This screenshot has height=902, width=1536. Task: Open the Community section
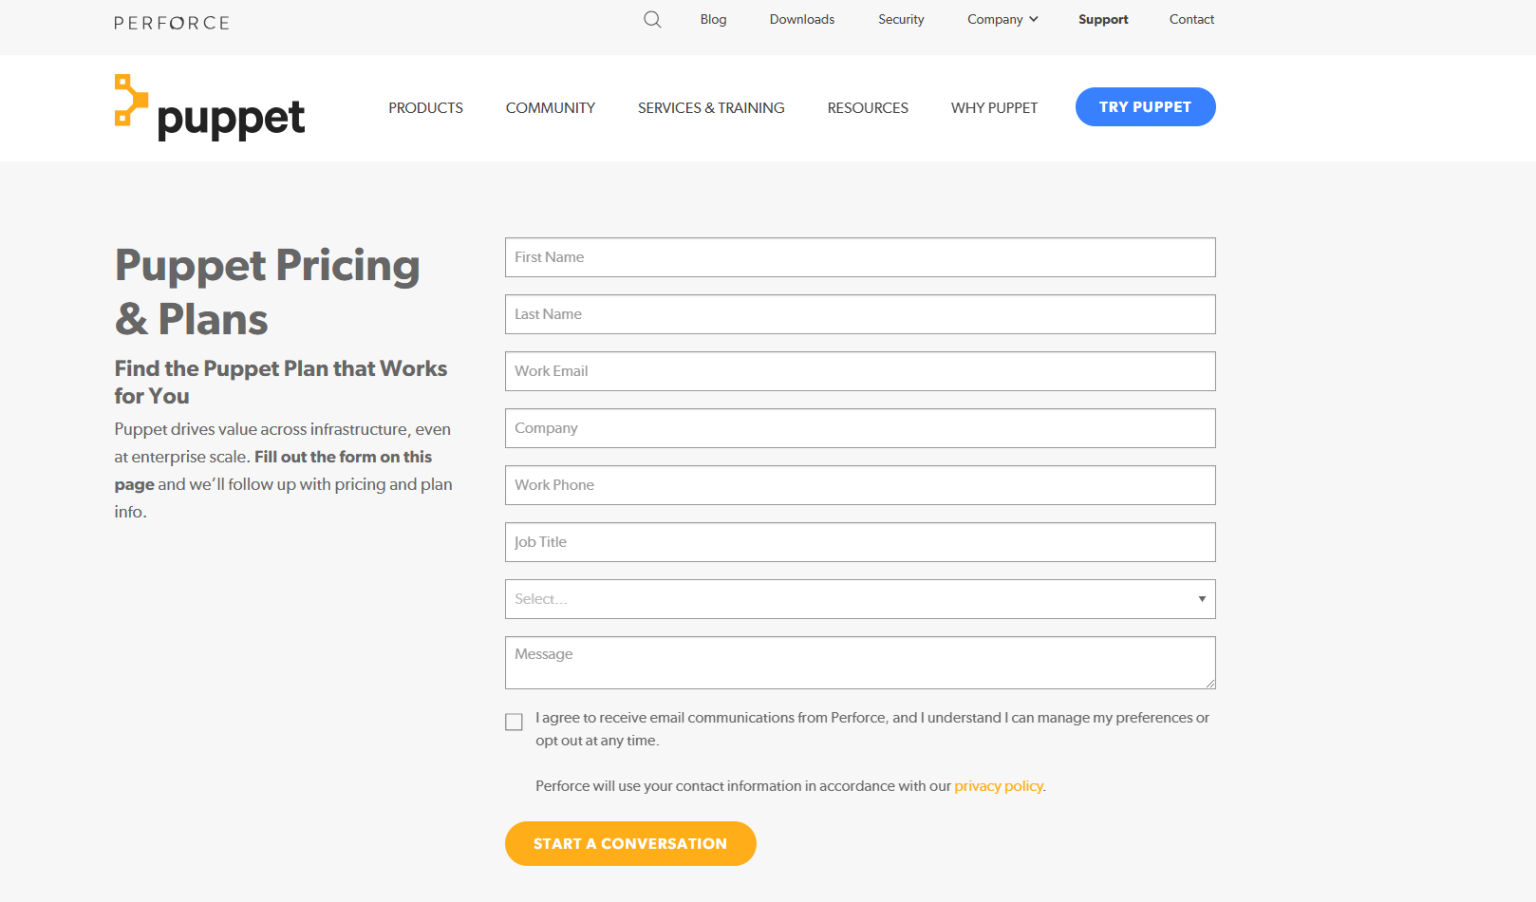[550, 107]
